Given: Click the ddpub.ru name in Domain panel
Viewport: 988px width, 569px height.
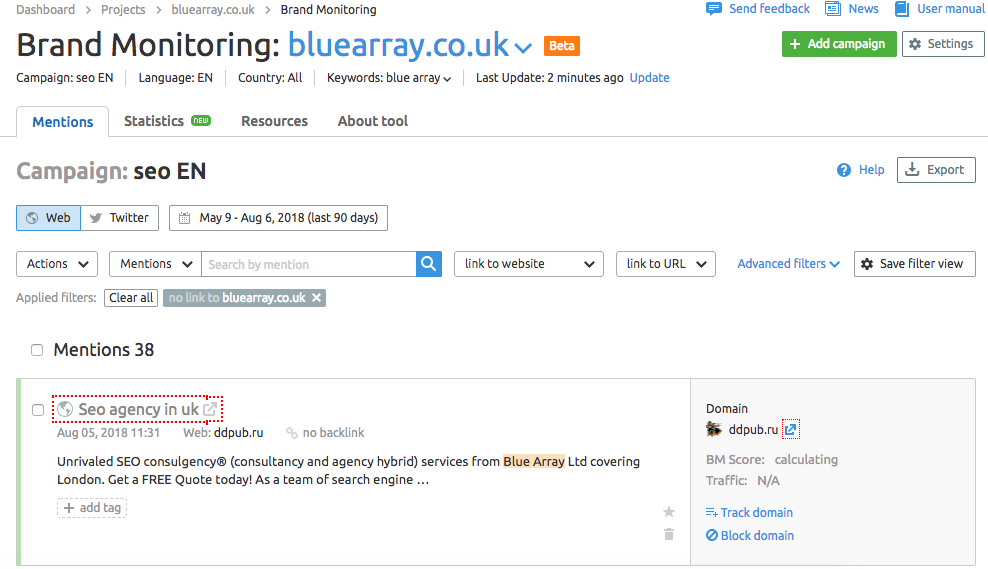Looking at the screenshot, I should coord(753,430).
